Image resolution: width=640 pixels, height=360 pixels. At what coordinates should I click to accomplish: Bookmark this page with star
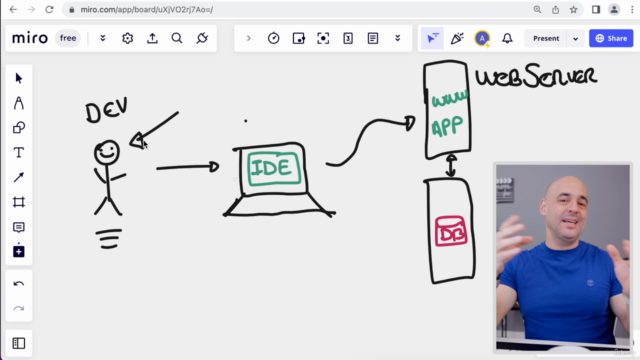[573, 9]
